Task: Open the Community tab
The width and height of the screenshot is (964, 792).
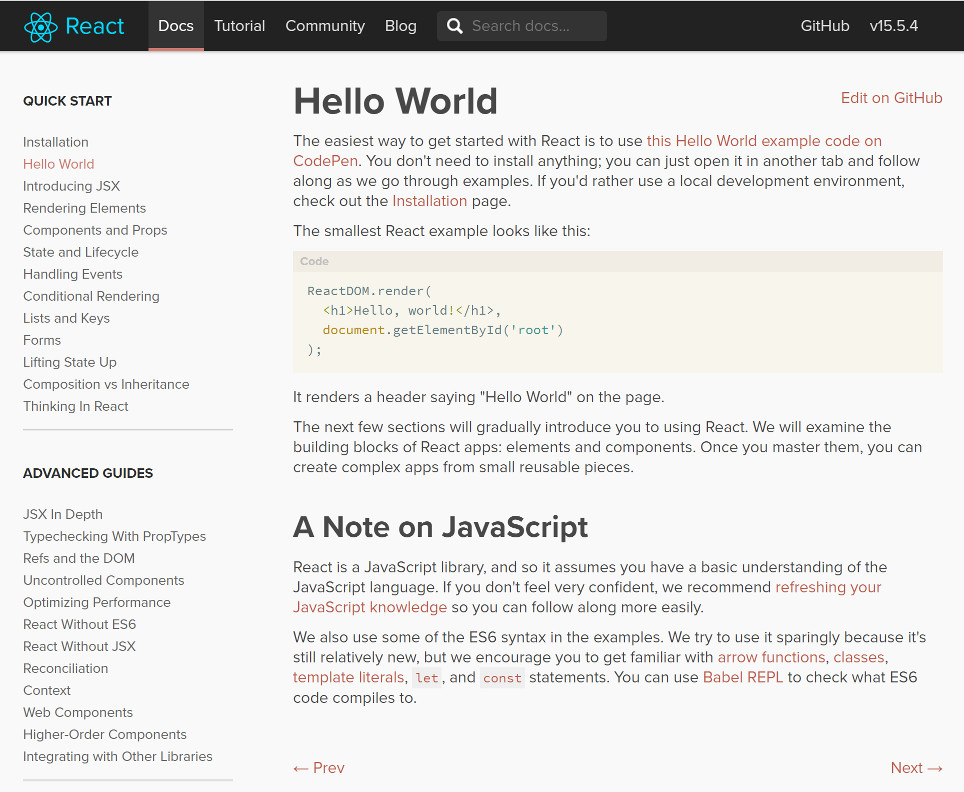Action: coord(325,26)
